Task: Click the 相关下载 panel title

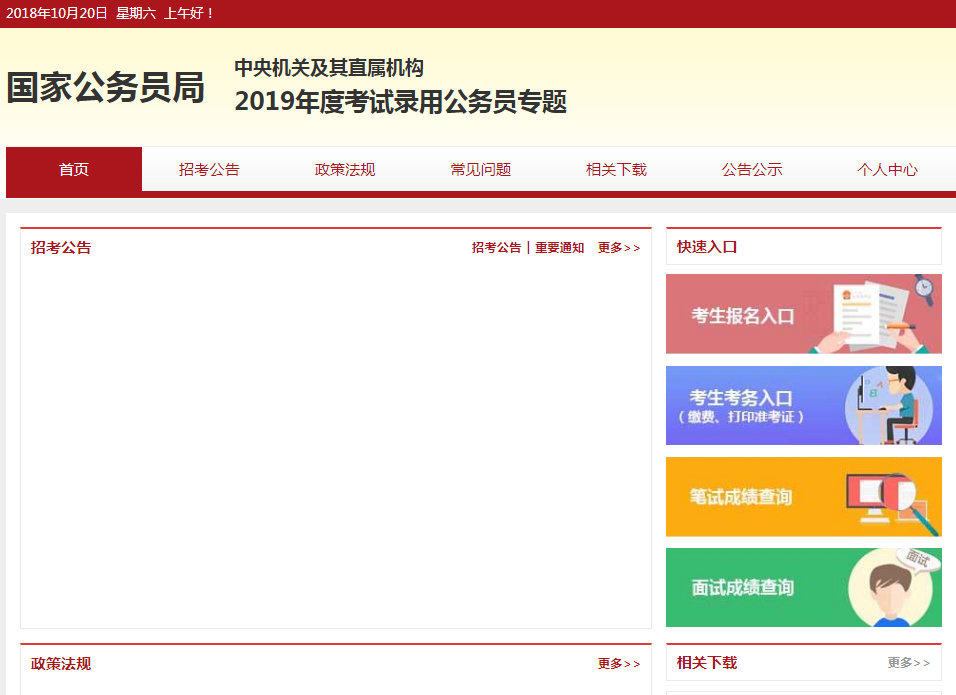Action: tap(707, 663)
